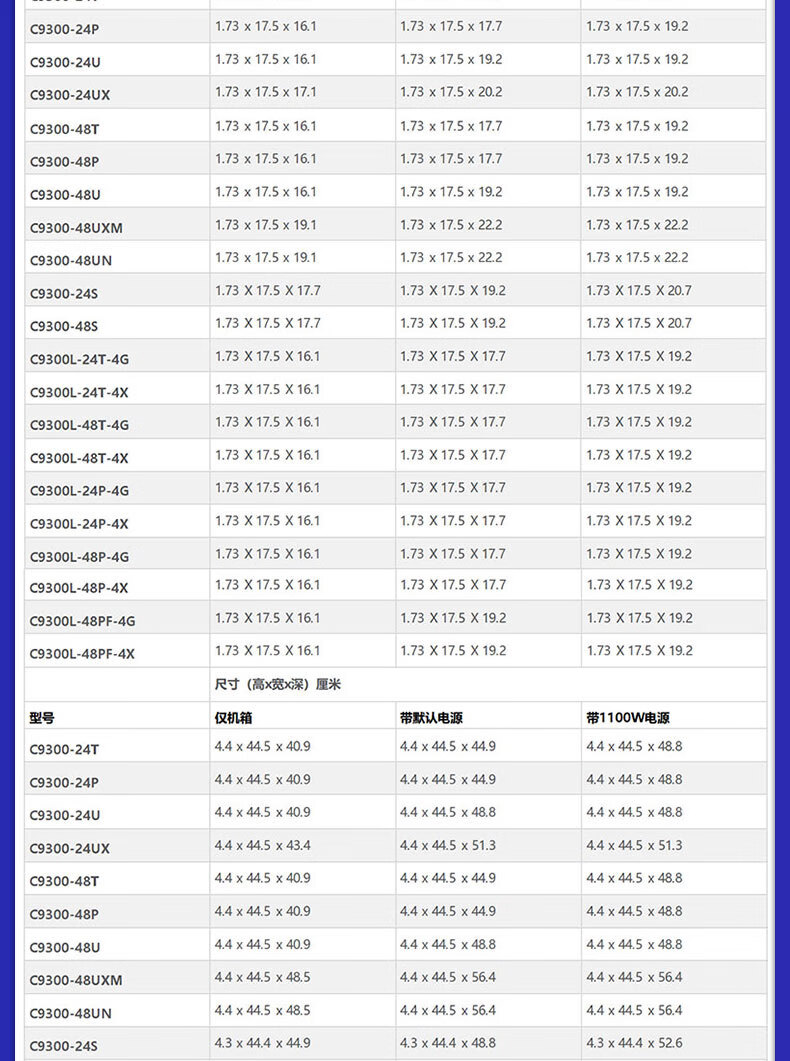Select the C9300L-48PF-4G model label

pos(83,621)
